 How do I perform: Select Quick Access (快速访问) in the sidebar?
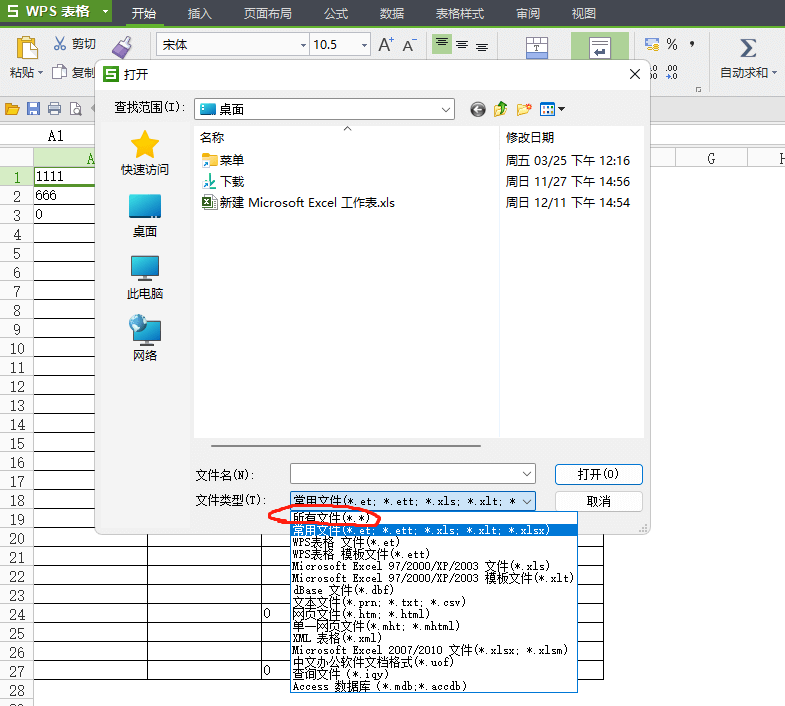[145, 153]
